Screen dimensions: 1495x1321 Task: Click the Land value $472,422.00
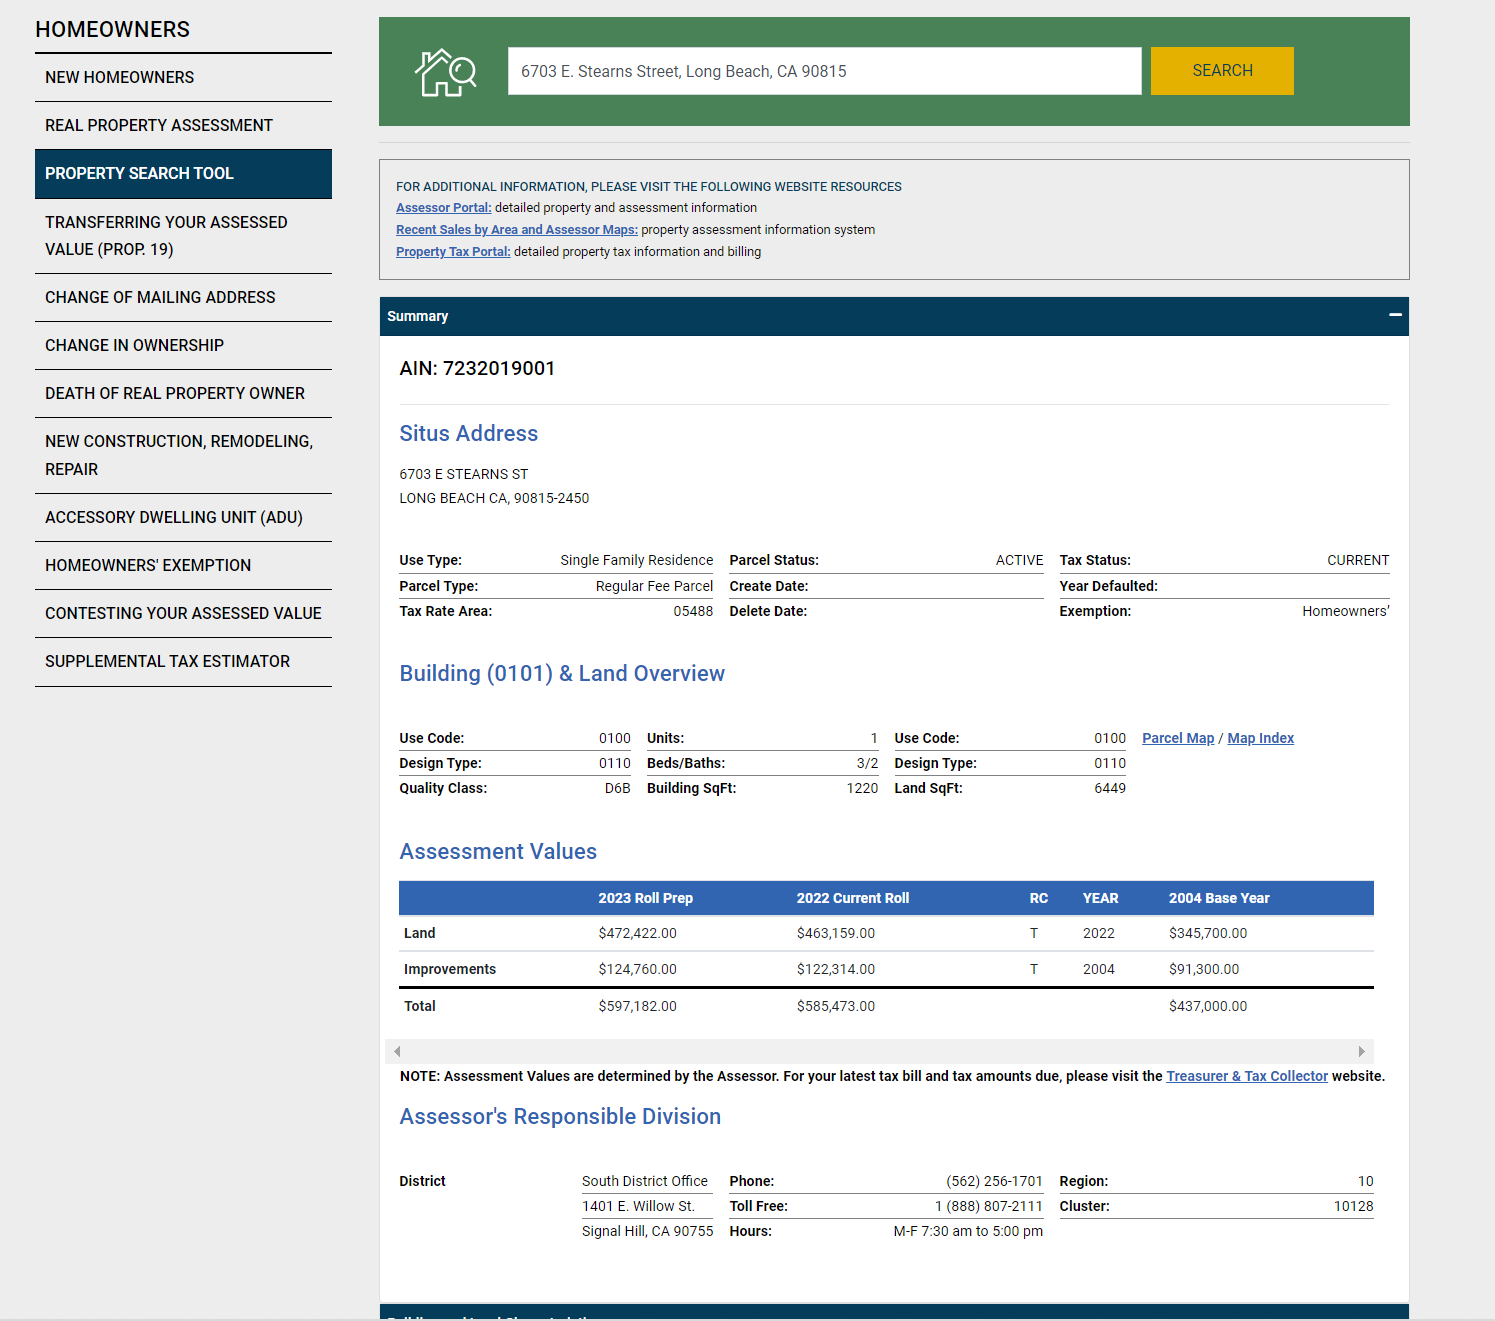coord(637,933)
